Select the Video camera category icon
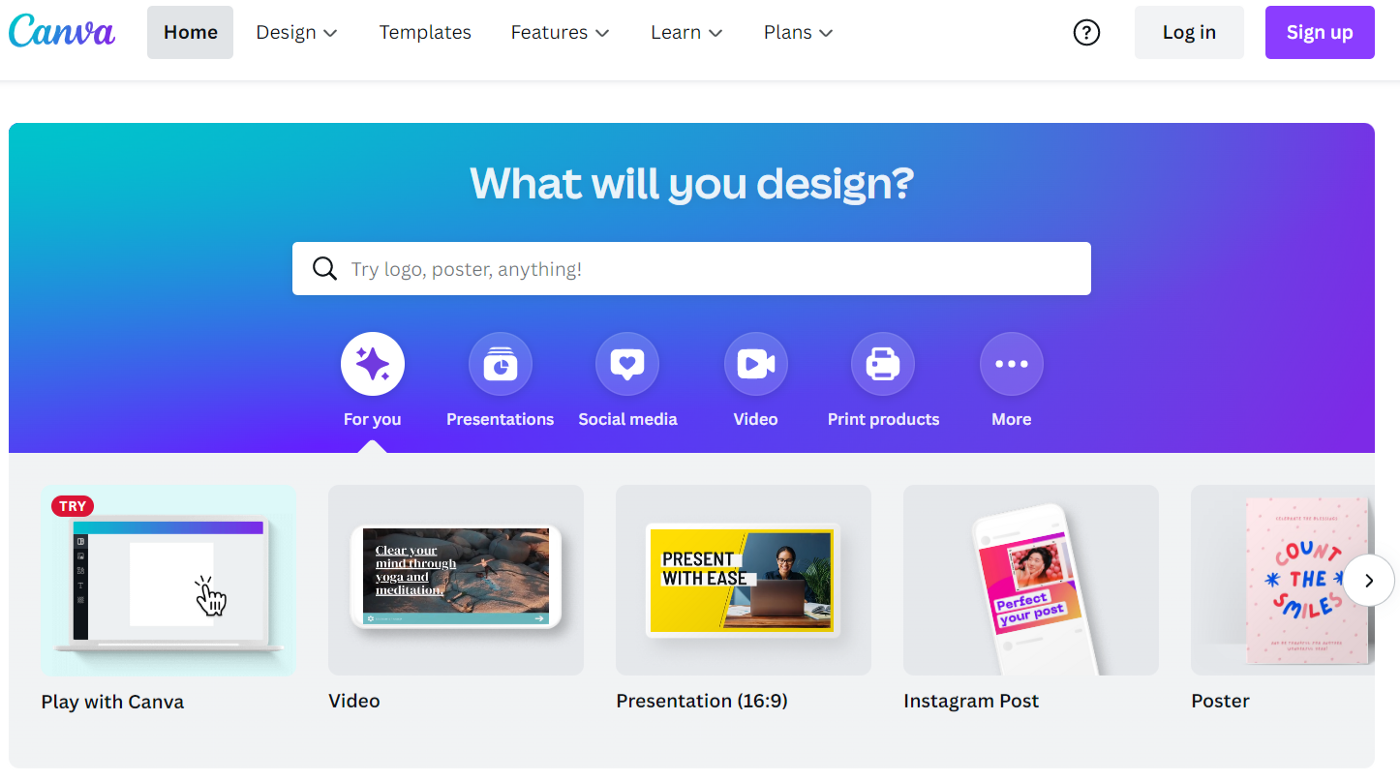Viewport: 1400px width, 779px height. (755, 364)
